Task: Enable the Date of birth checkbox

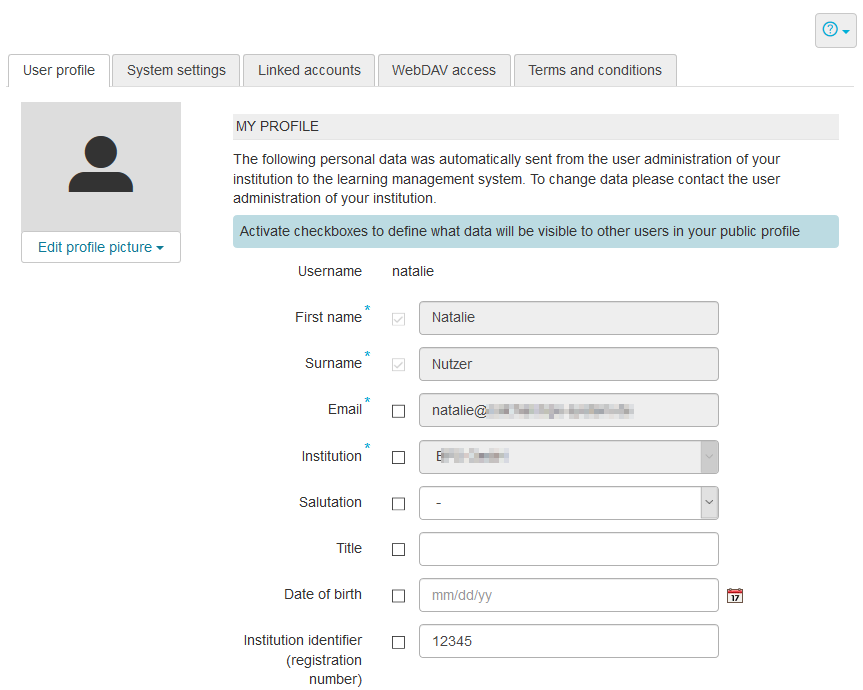Action: (399, 596)
